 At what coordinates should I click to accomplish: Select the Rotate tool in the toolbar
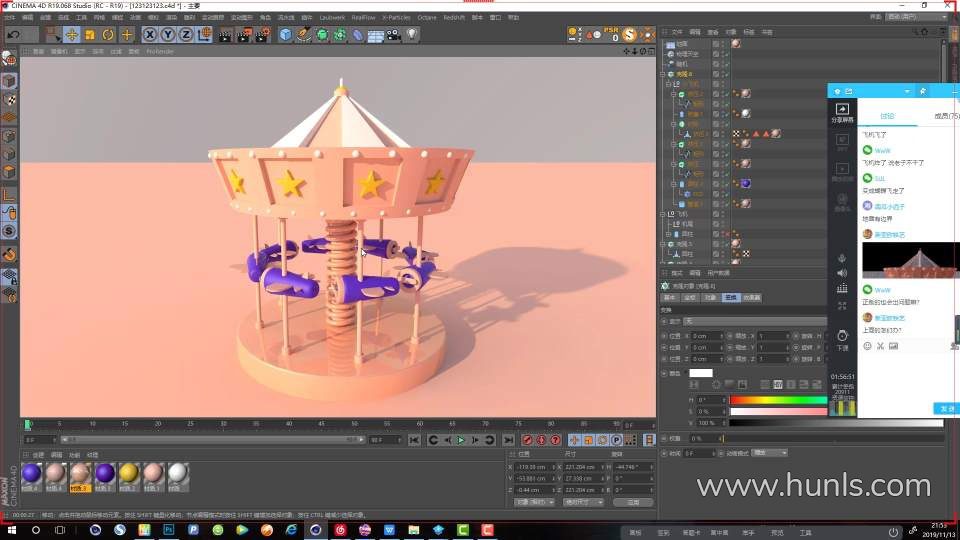click(108, 35)
